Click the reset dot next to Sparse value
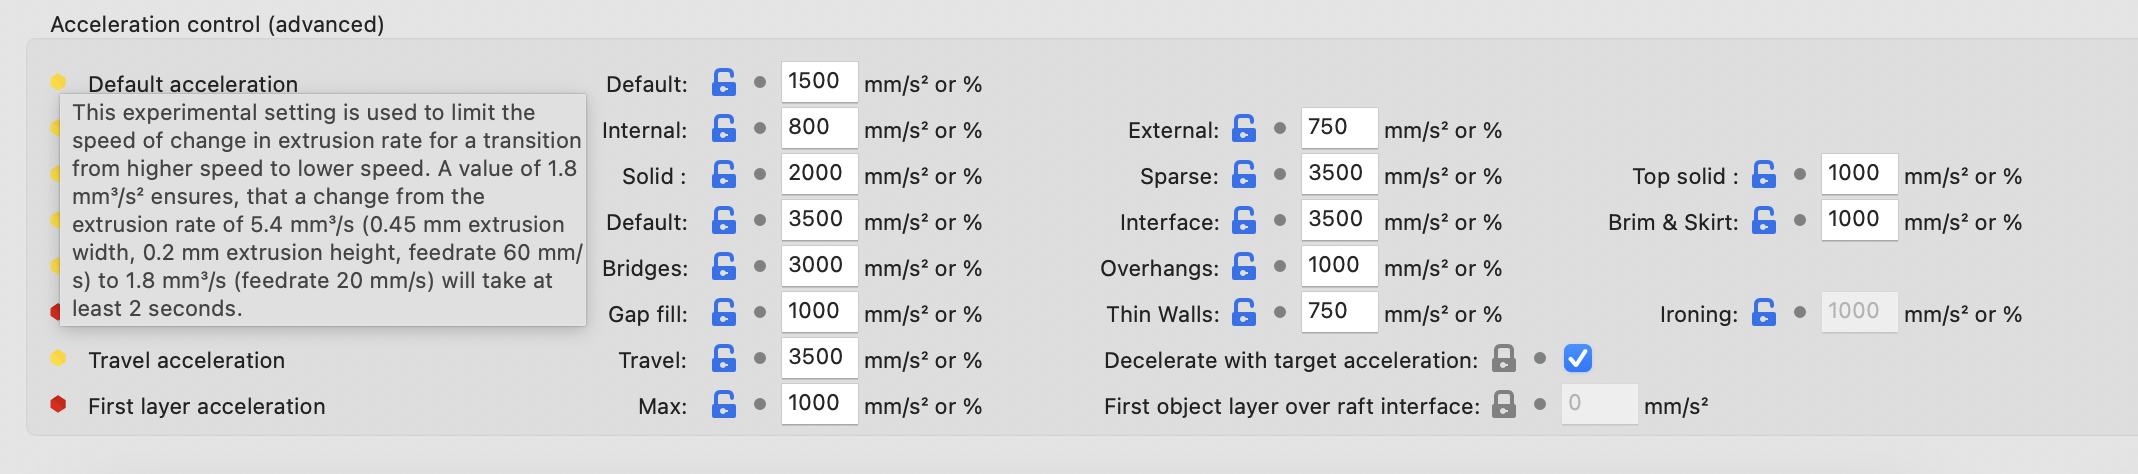Image resolution: width=2138 pixels, height=474 pixels. [1280, 174]
